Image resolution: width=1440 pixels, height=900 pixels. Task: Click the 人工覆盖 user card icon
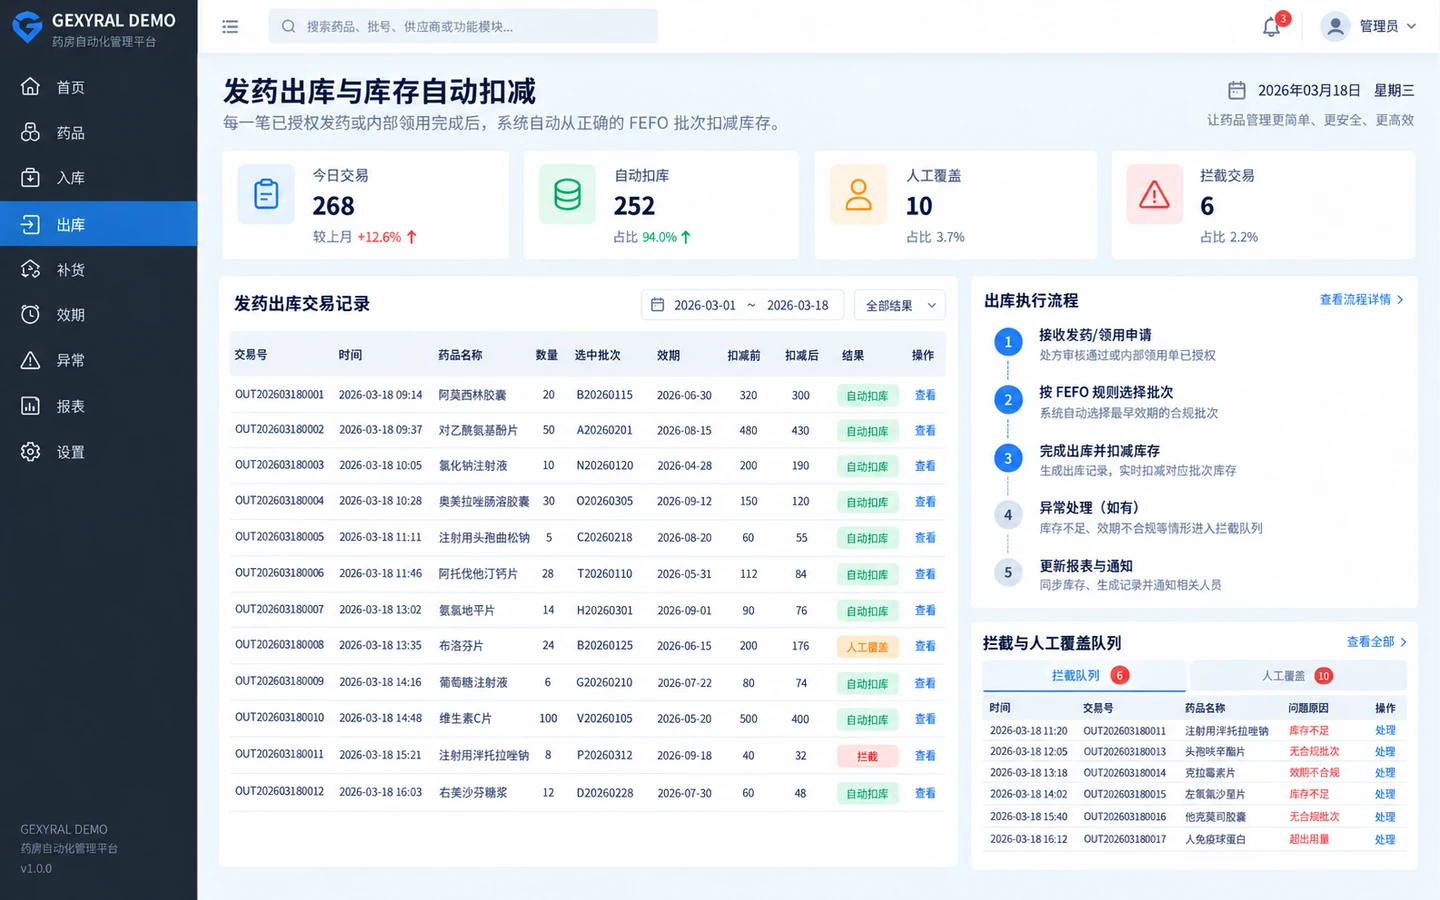859,194
